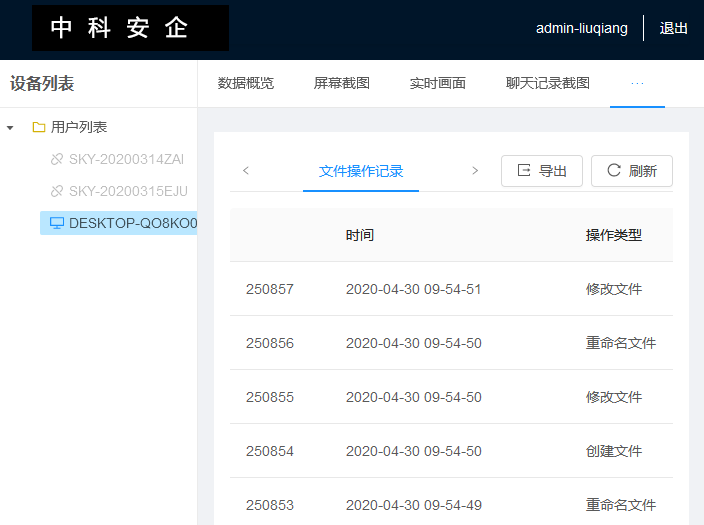Click record ID 250857
This screenshot has width=704, height=525.
(269, 289)
